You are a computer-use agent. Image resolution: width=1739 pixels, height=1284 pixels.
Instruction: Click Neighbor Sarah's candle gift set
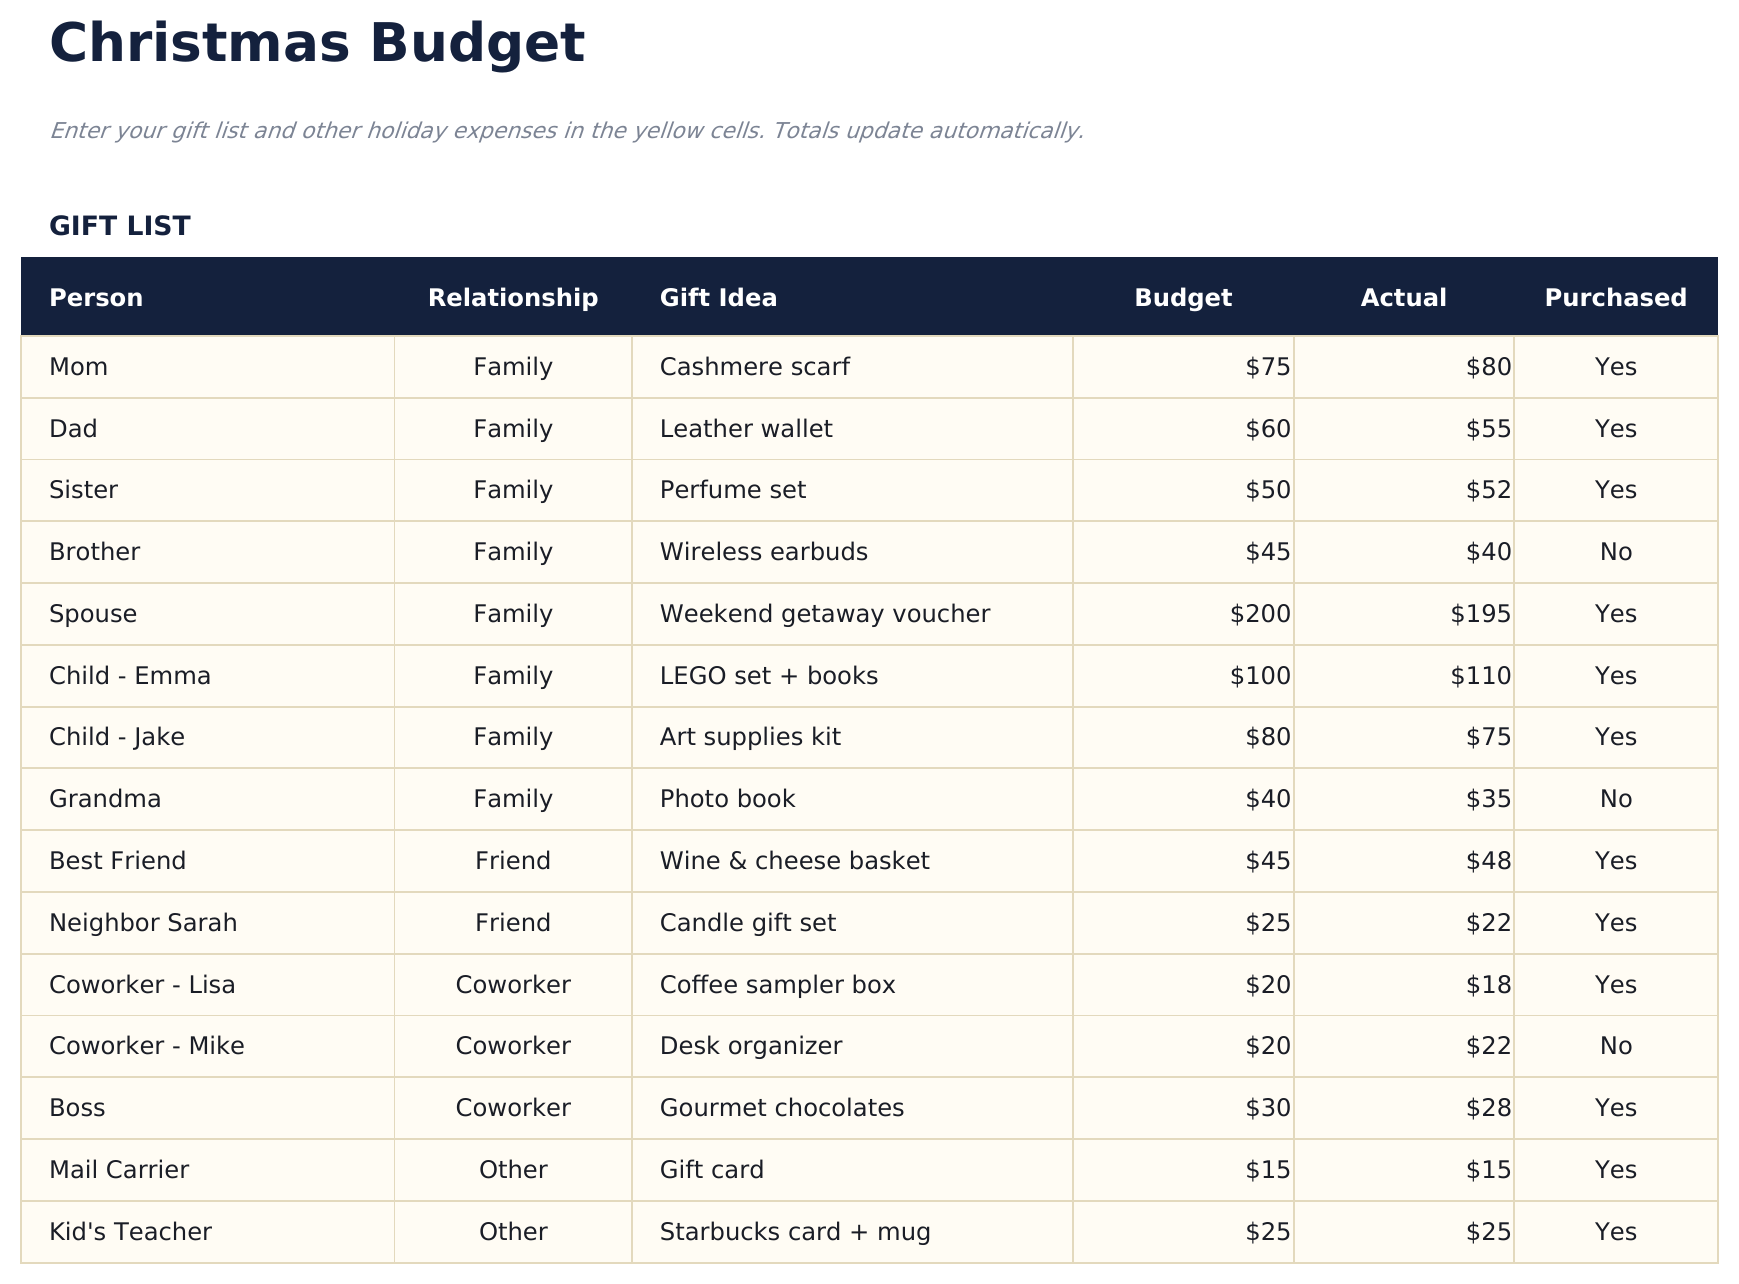pyautogui.click(x=747, y=922)
